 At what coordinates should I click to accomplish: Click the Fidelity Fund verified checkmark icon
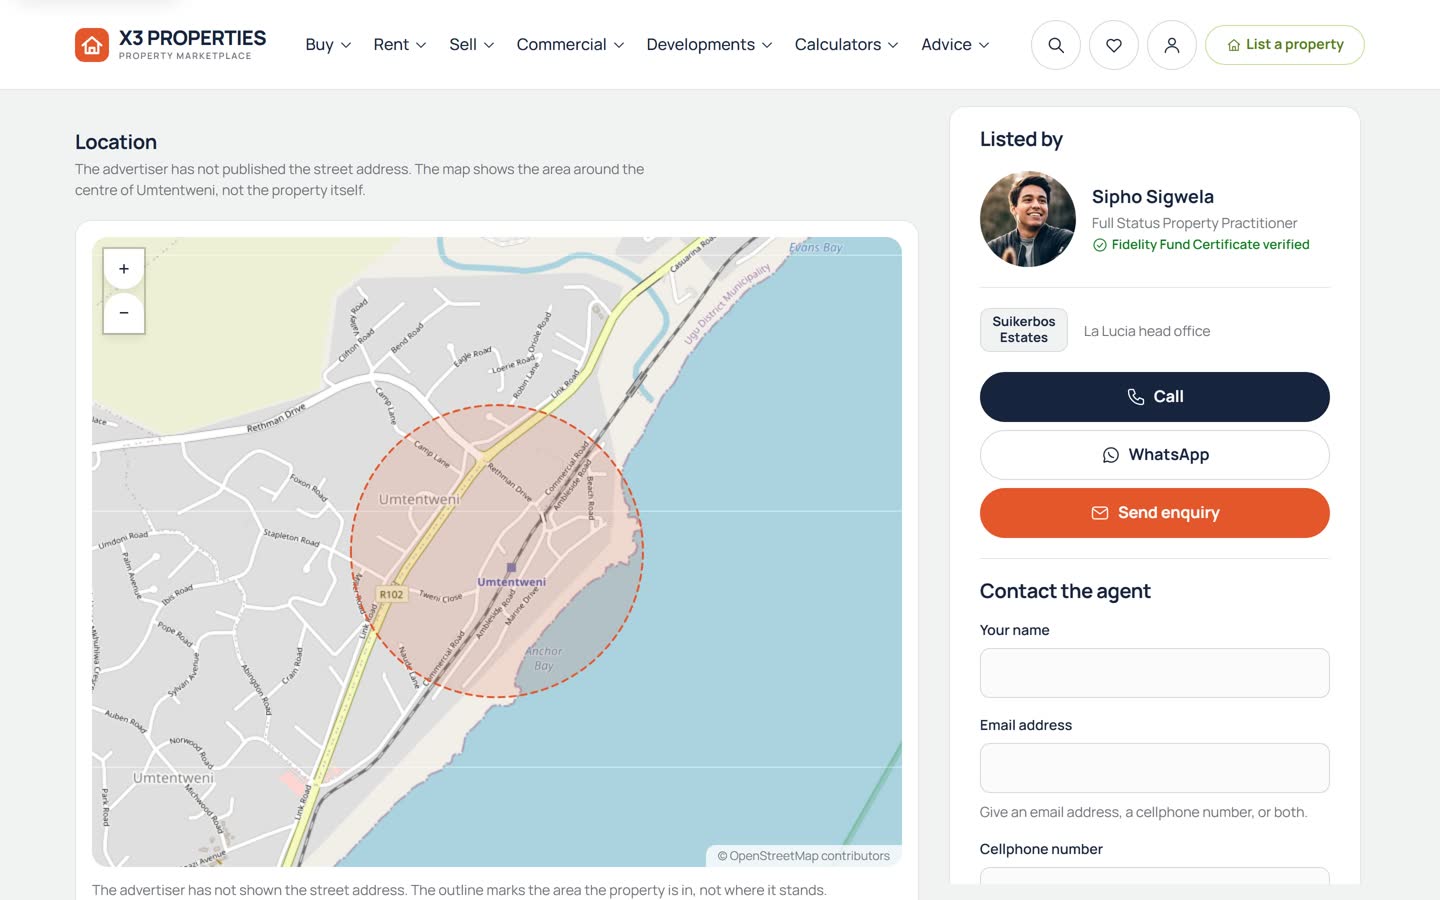1100,245
